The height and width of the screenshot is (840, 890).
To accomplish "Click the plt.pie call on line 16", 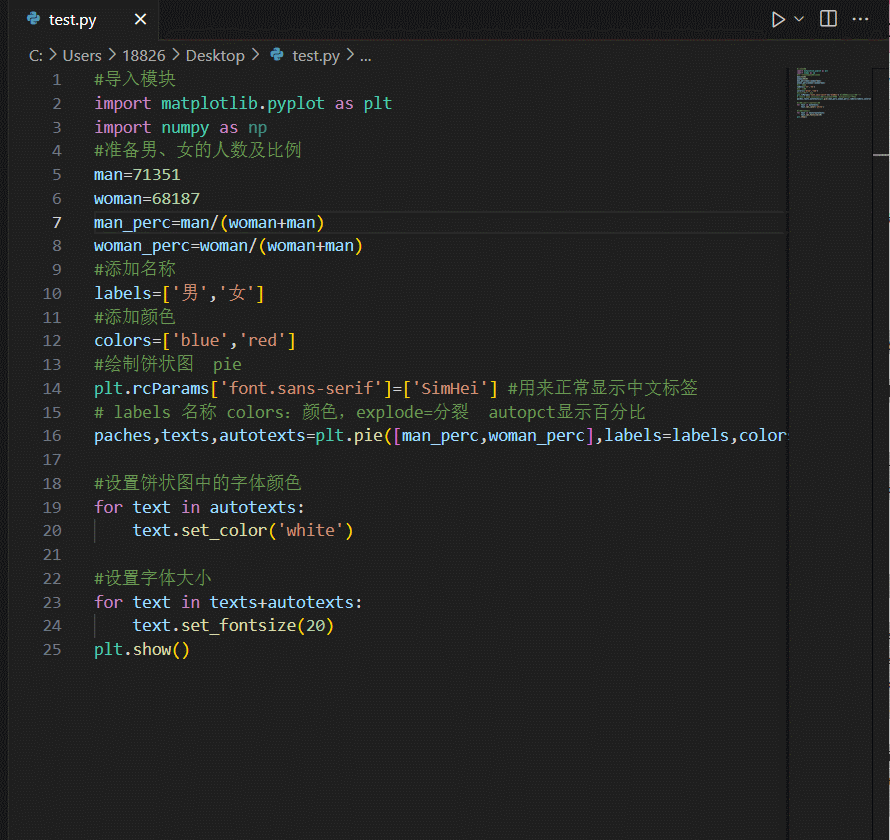I will (440, 435).
